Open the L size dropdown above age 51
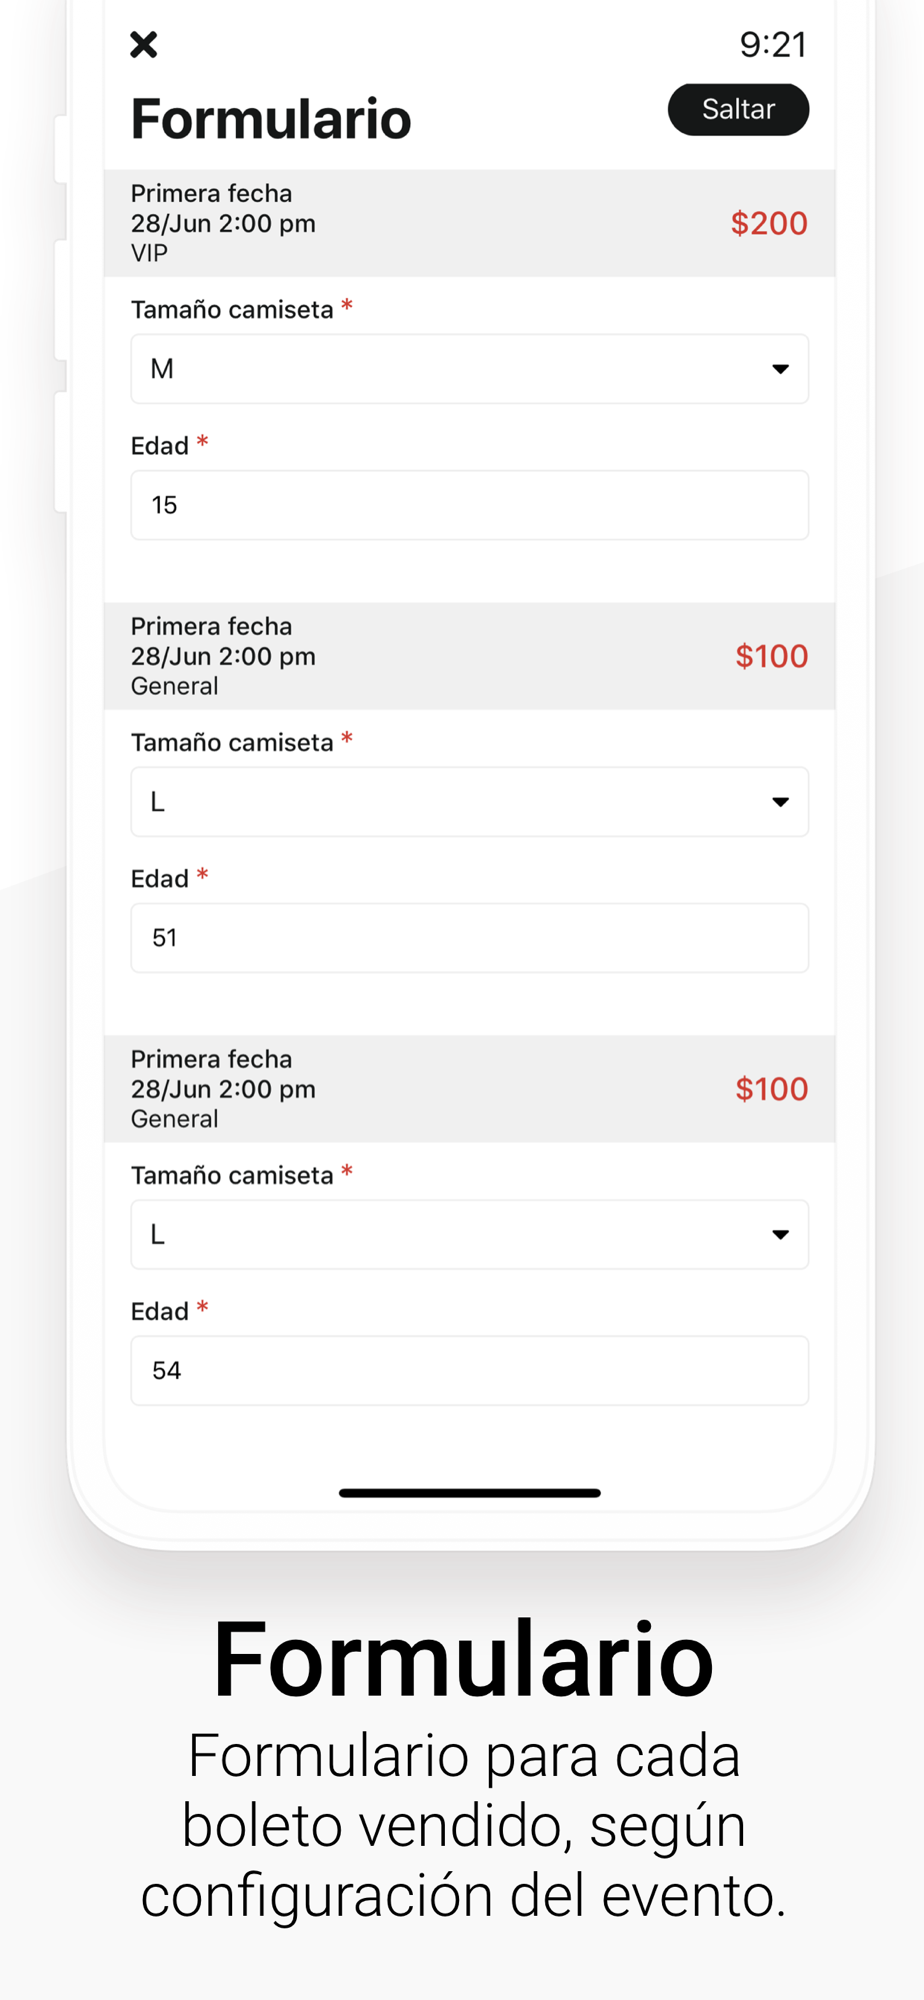924x2000 pixels. coord(469,802)
